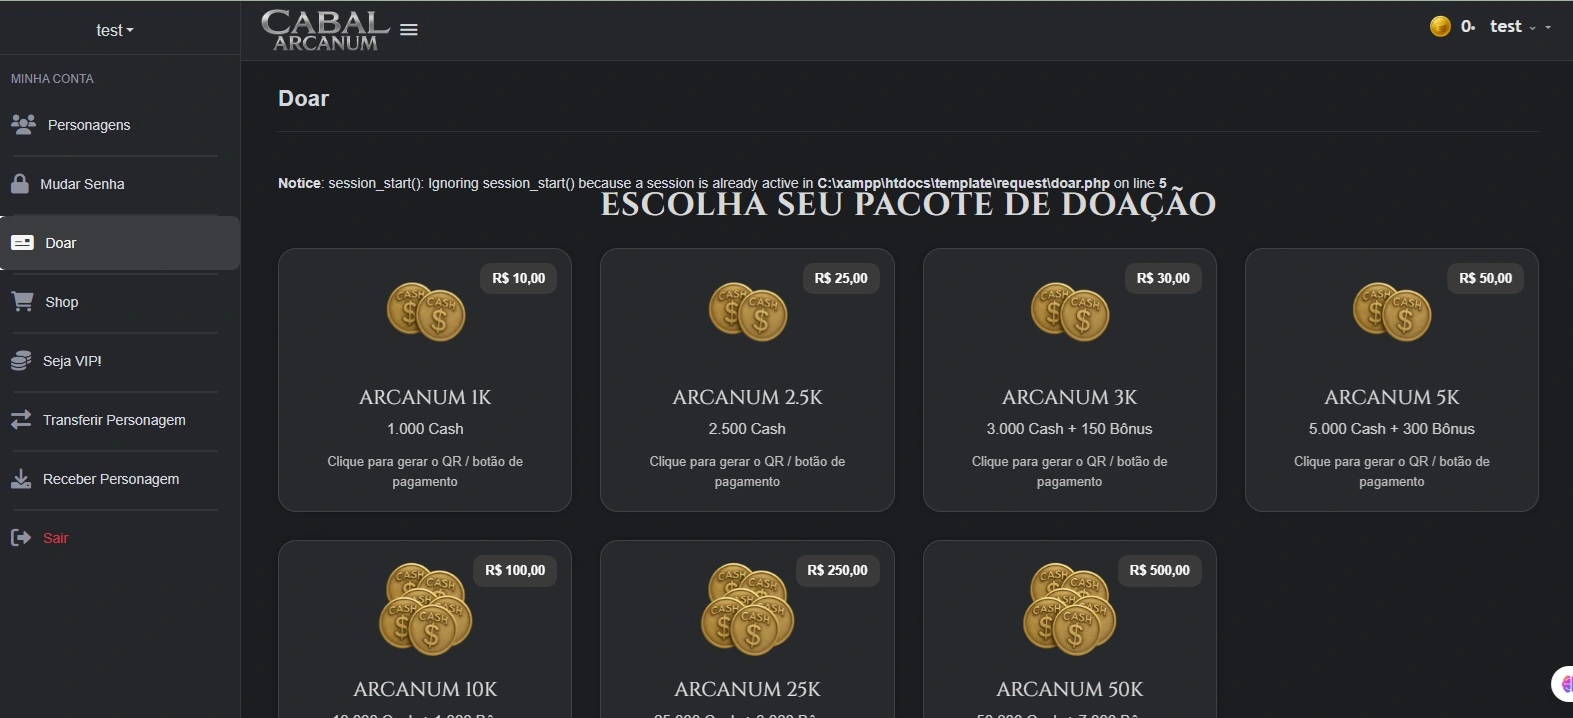Open the test dropdown in the sidebar top
Image resolution: width=1573 pixels, height=718 pixels.
coord(115,30)
